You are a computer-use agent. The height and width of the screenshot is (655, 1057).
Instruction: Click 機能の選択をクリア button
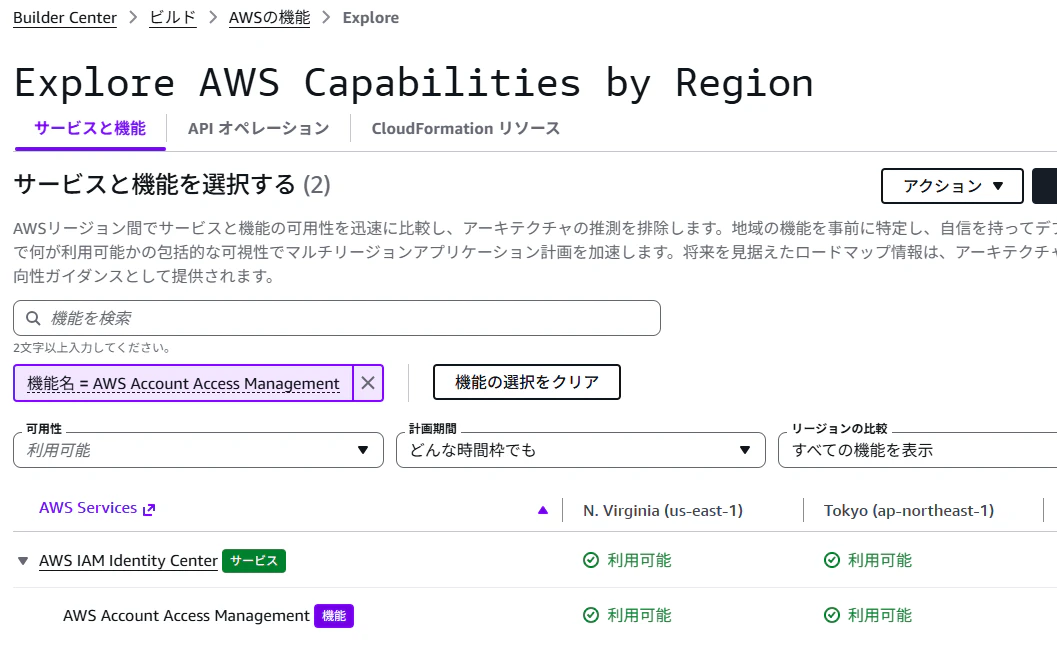(526, 382)
